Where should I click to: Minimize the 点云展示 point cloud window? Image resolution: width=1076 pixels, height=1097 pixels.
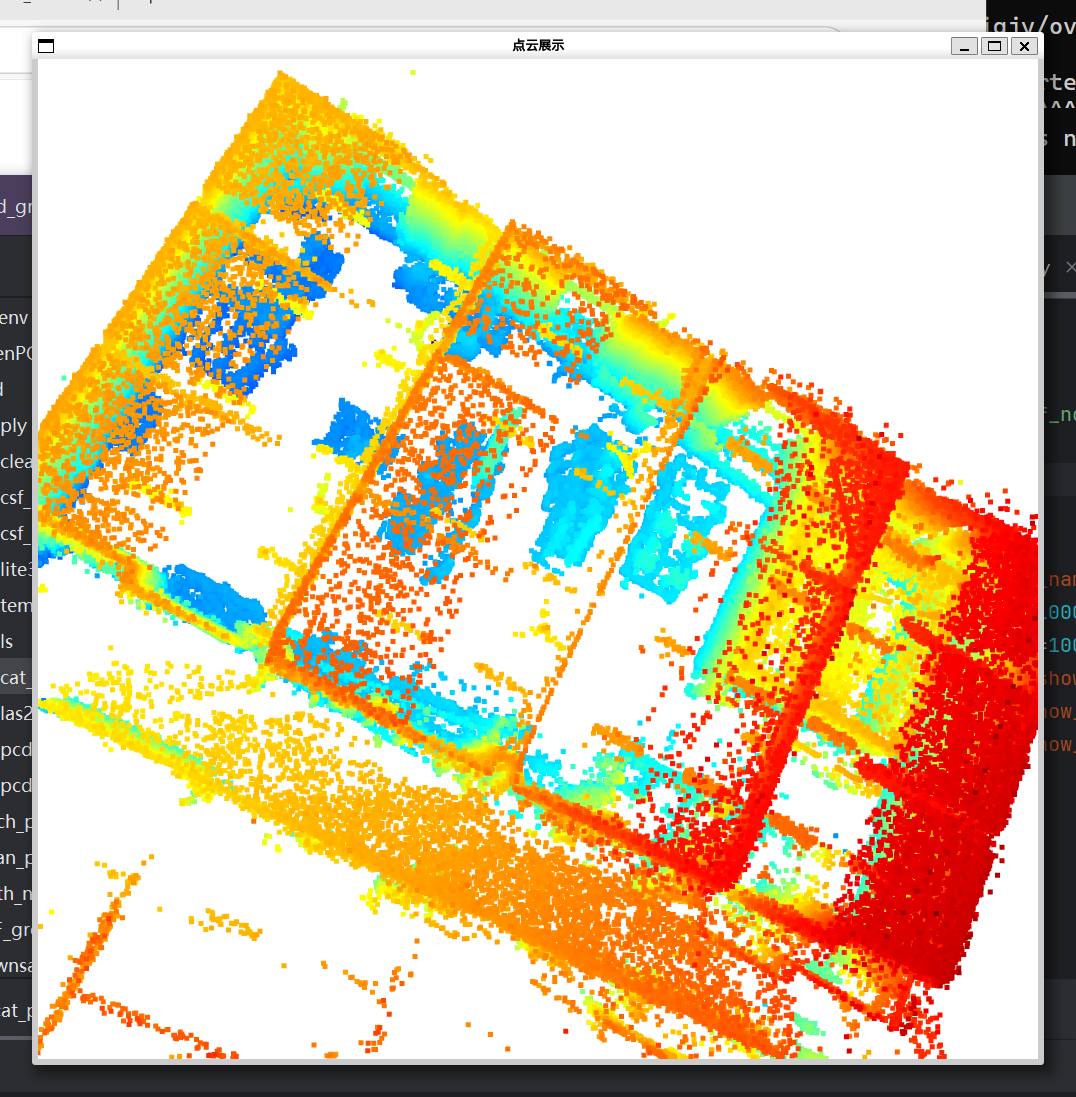963,46
